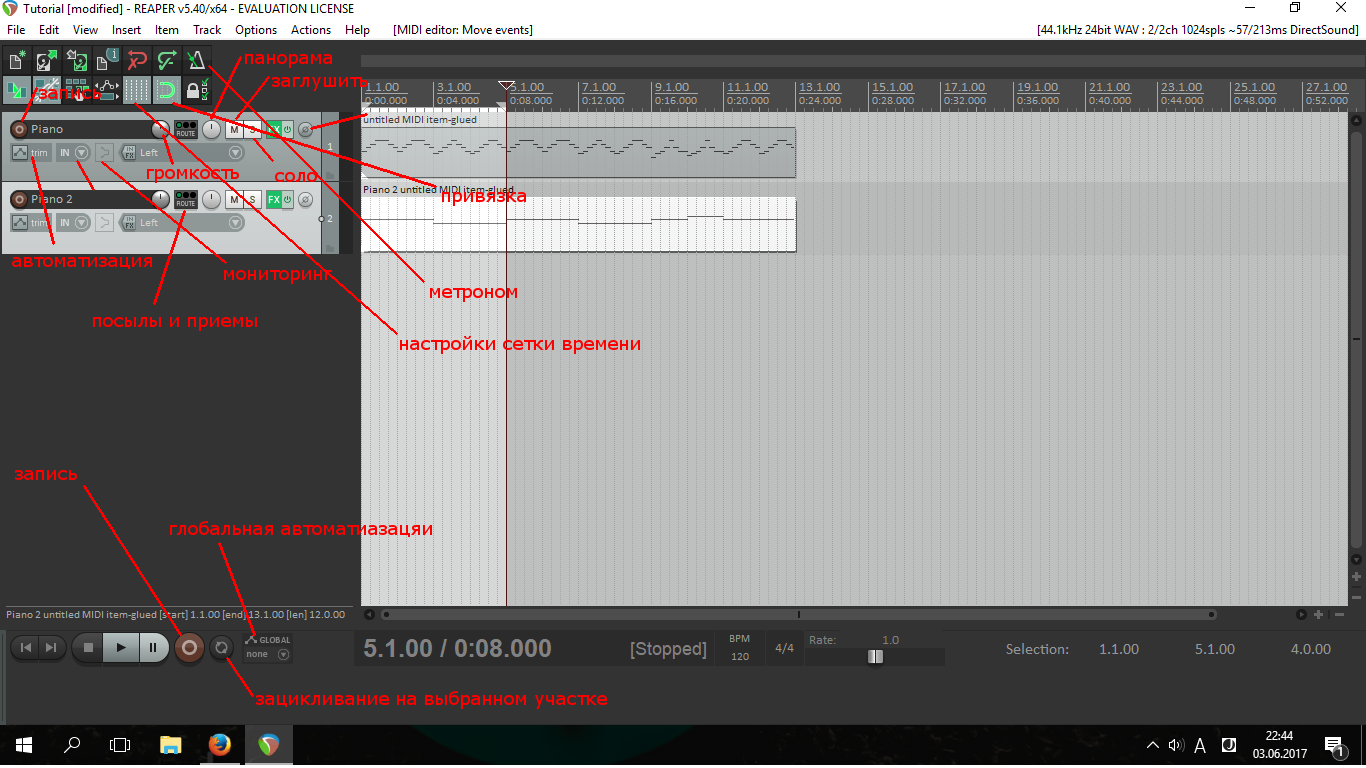Open envelope trim button on Piano 2

point(30,223)
